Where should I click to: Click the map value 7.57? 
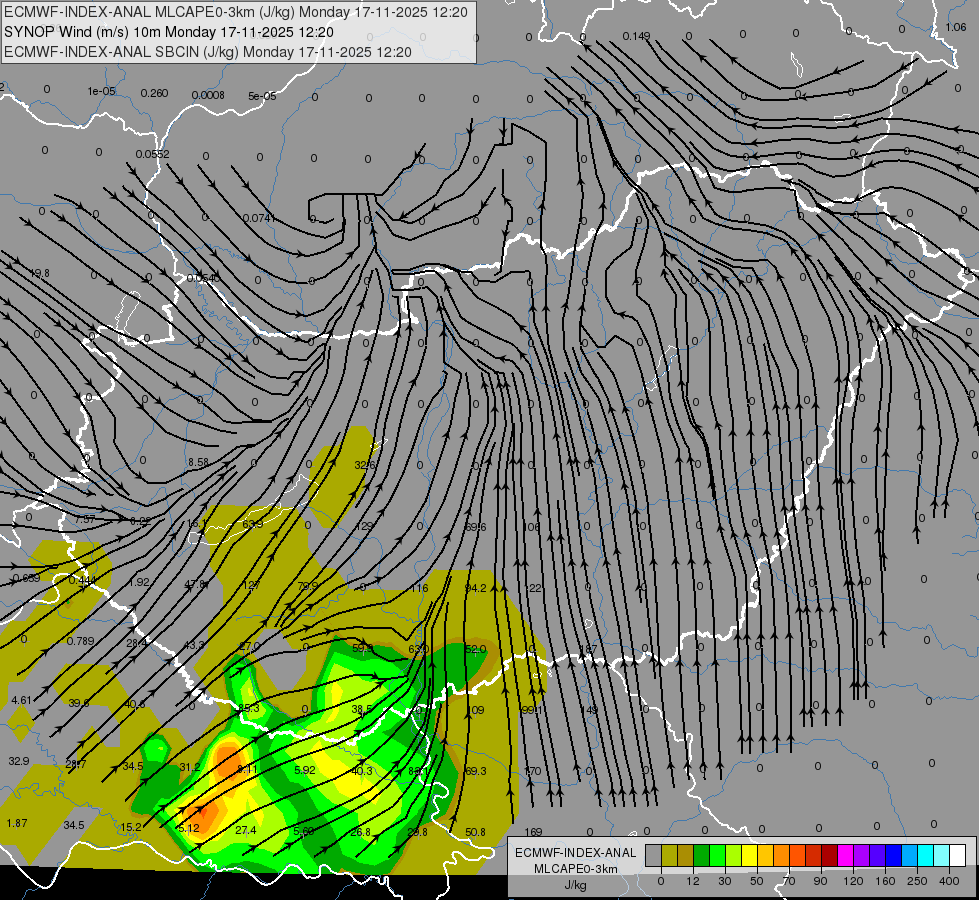[85, 520]
